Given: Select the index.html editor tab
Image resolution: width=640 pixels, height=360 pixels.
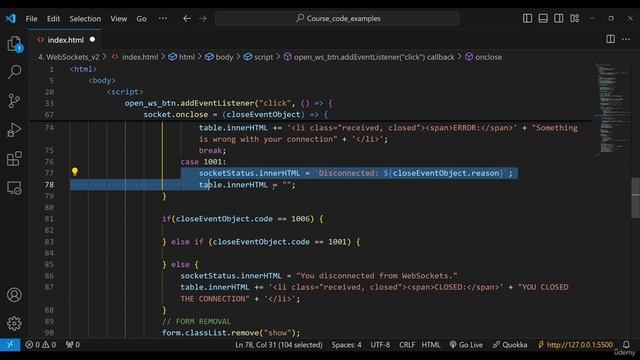Looking at the screenshot, I should (x=66, y=40).
